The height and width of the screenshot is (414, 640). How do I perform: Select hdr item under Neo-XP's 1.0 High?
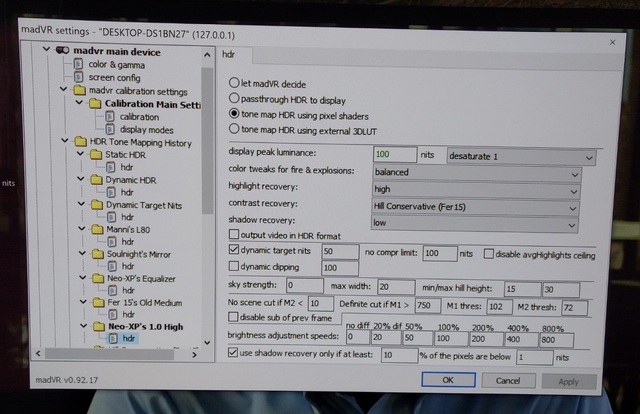[x=128, y=339]
